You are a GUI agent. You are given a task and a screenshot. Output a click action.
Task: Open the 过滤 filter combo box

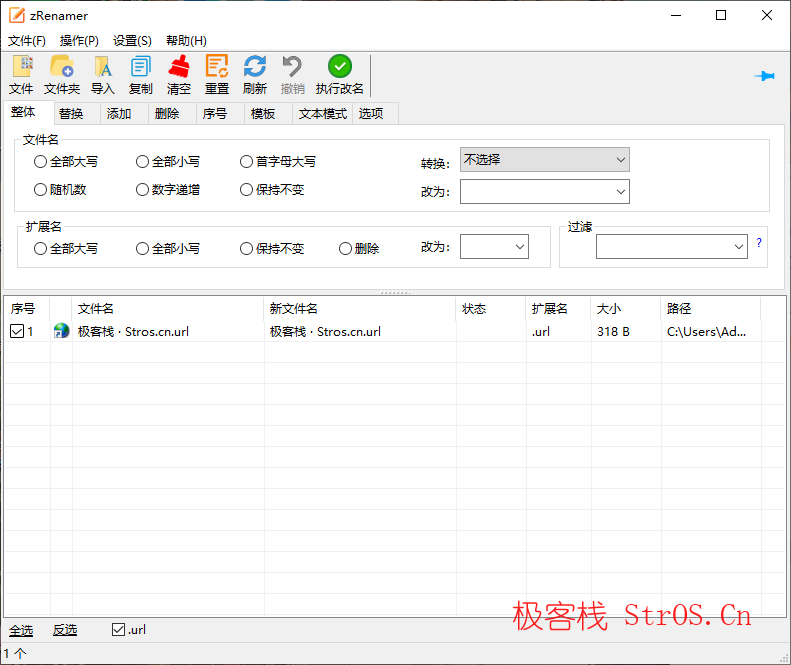pyautogui.click(x=671, y=247)
